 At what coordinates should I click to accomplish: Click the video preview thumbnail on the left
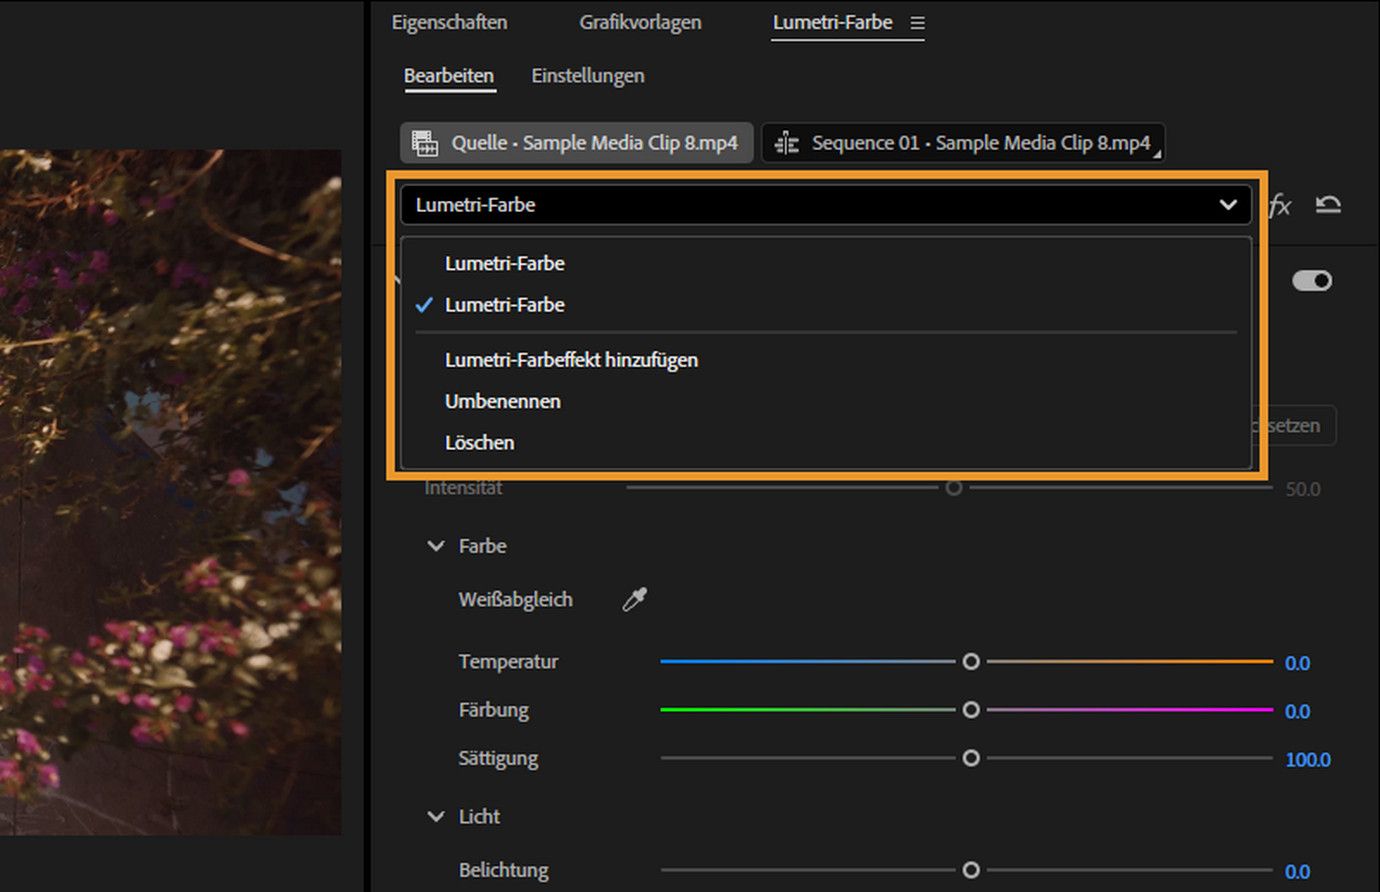point(170,490)
